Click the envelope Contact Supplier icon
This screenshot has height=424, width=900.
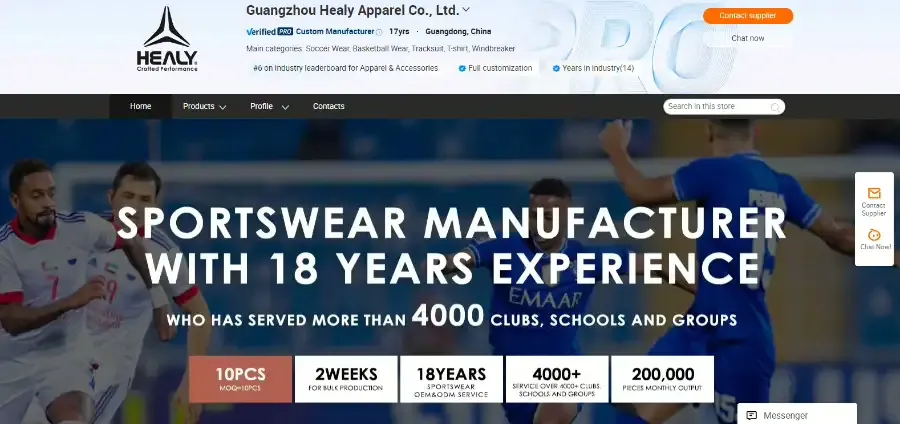874,193
